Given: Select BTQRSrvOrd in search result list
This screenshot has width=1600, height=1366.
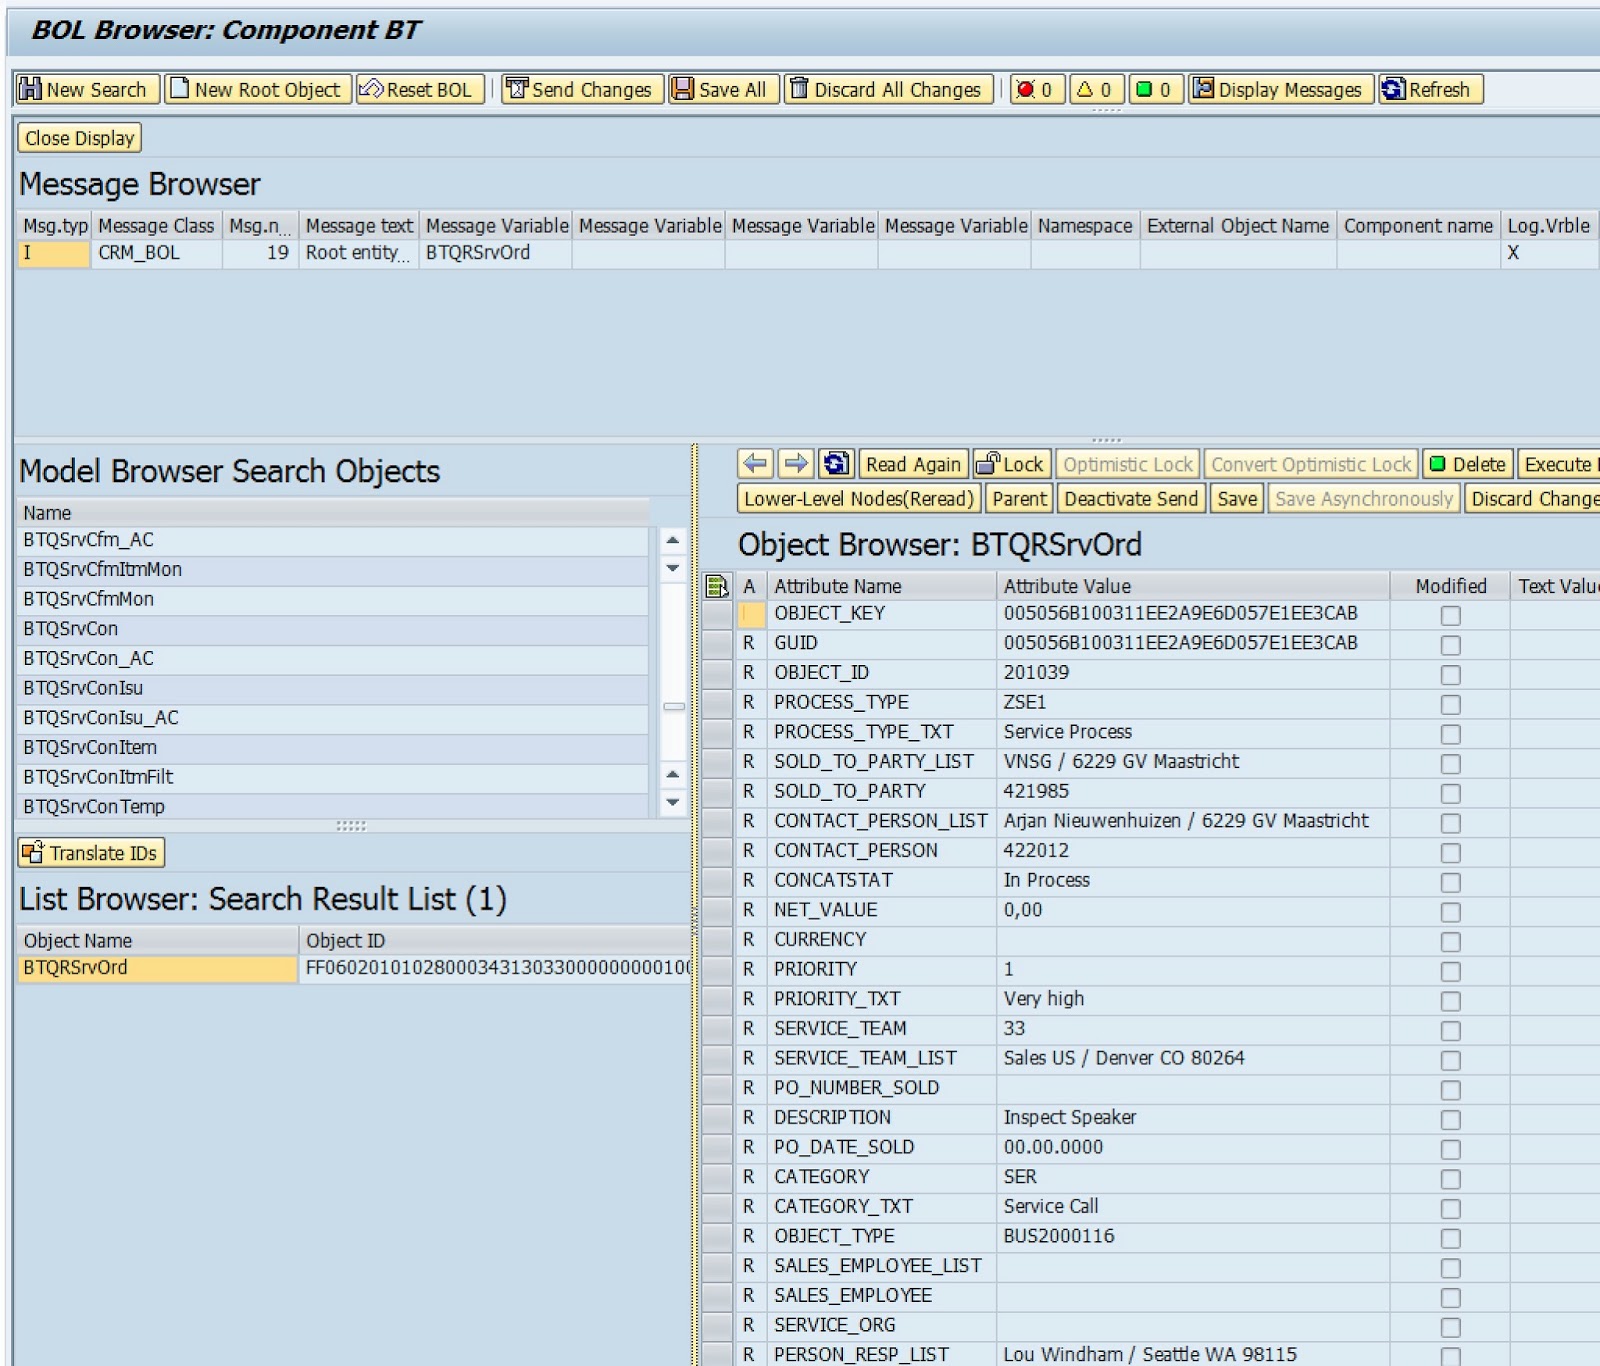Looking at the screenshot, I should [157, 968].
